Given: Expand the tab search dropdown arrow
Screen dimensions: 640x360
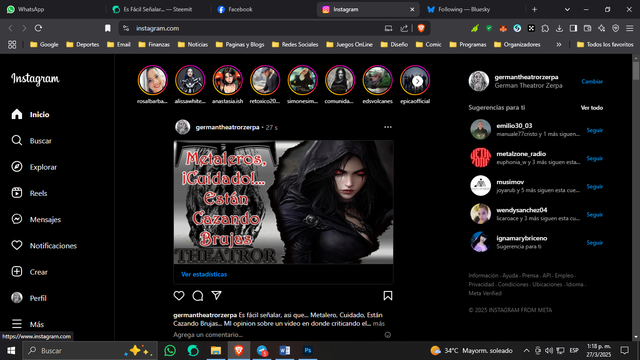Looking at the screenshot, I should coord(567,9).
